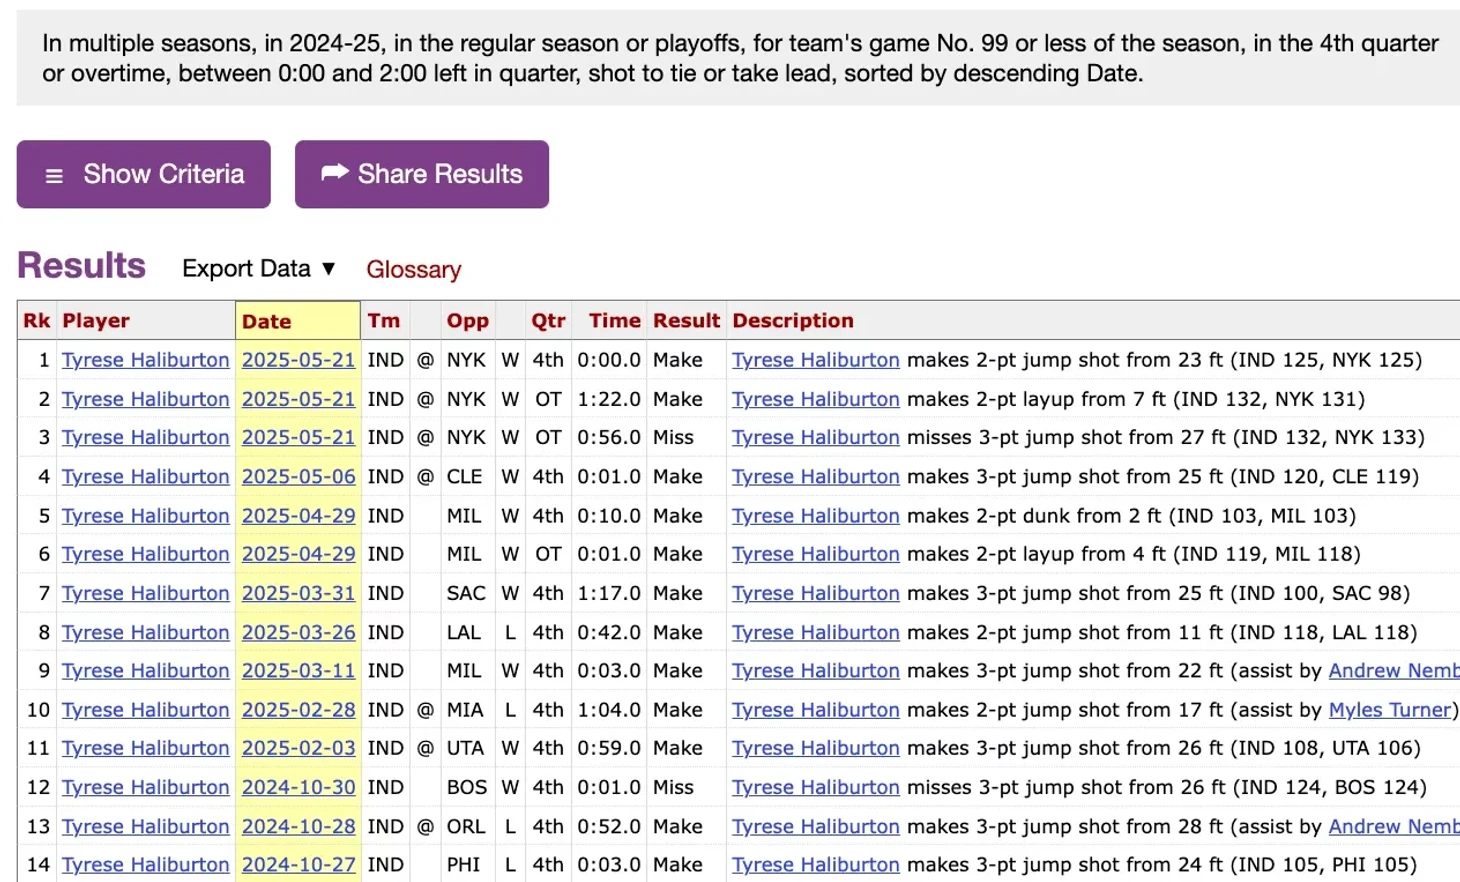Open the 2025-02-28 game date link
Screen dimensions: 1460x882
tap(298, 710)
